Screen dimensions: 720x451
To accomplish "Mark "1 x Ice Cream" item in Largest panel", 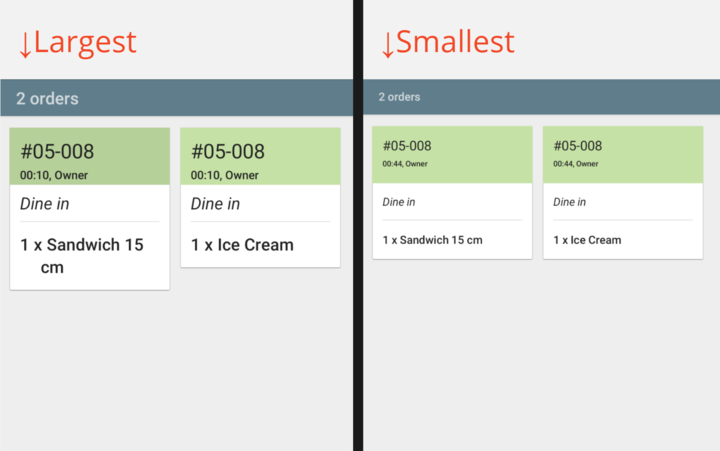I will tap(242, 245).
